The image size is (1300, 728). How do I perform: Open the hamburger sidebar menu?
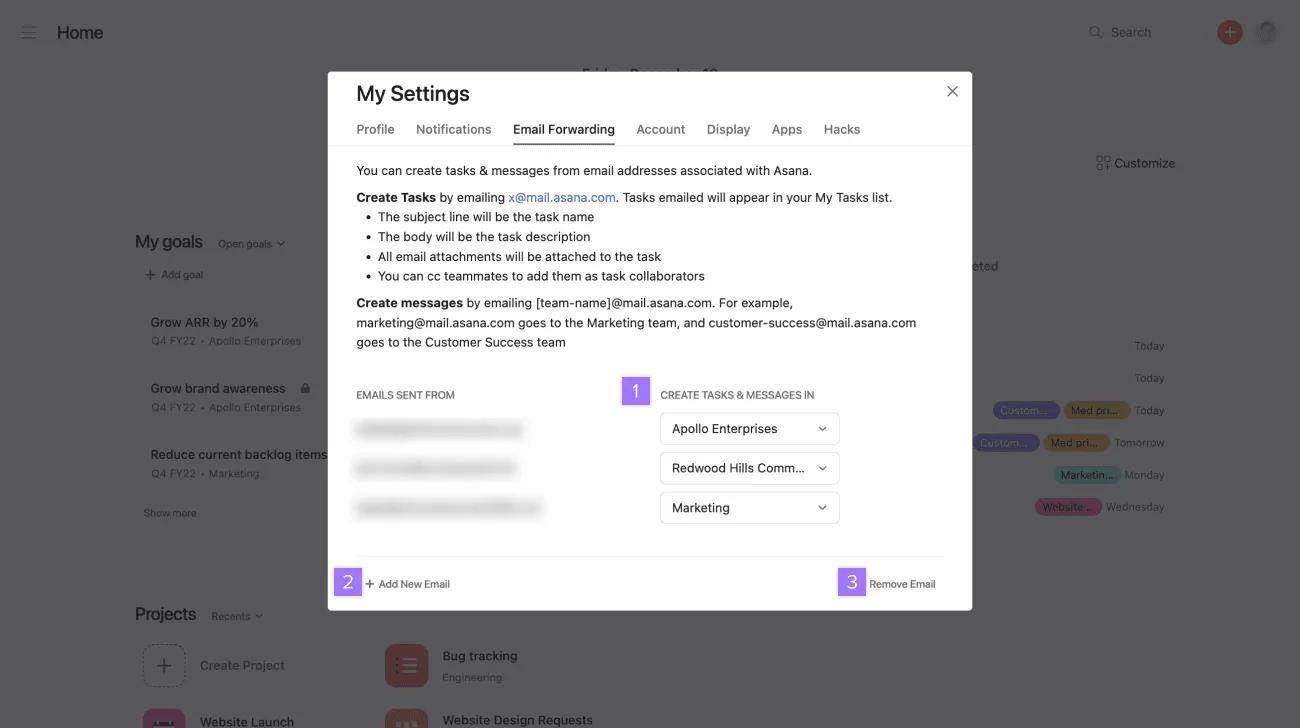29,33
